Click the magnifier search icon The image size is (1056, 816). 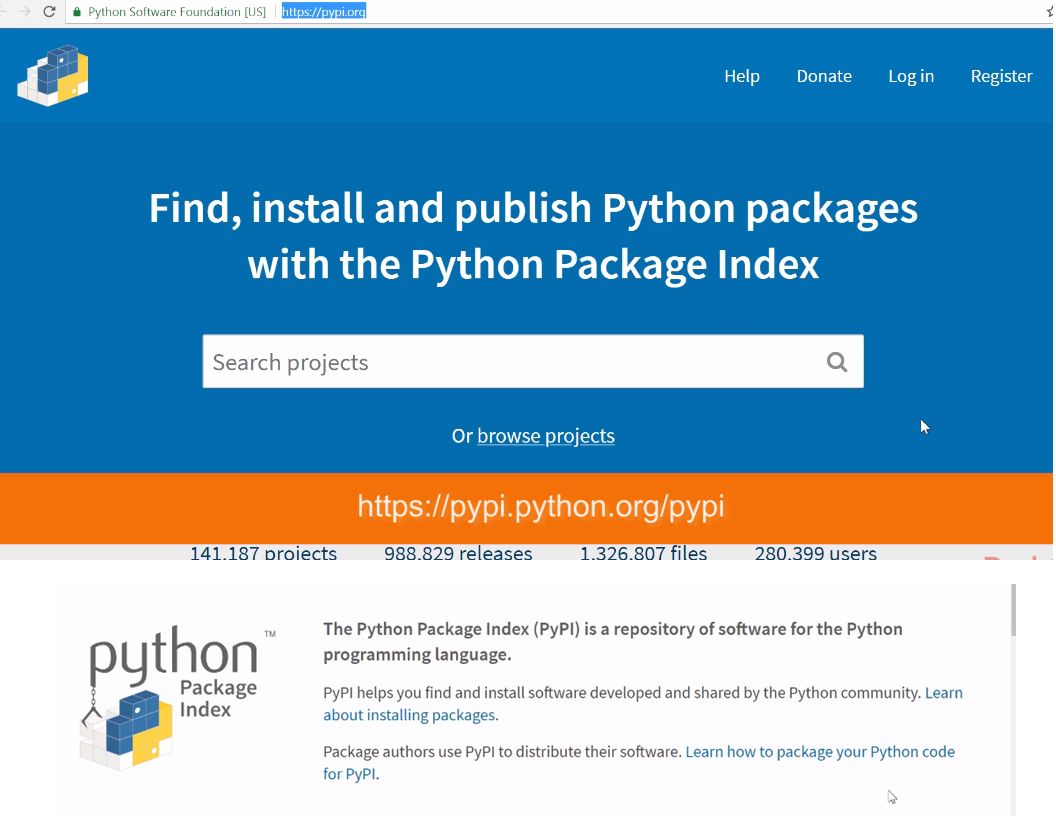tap(836, 362)
